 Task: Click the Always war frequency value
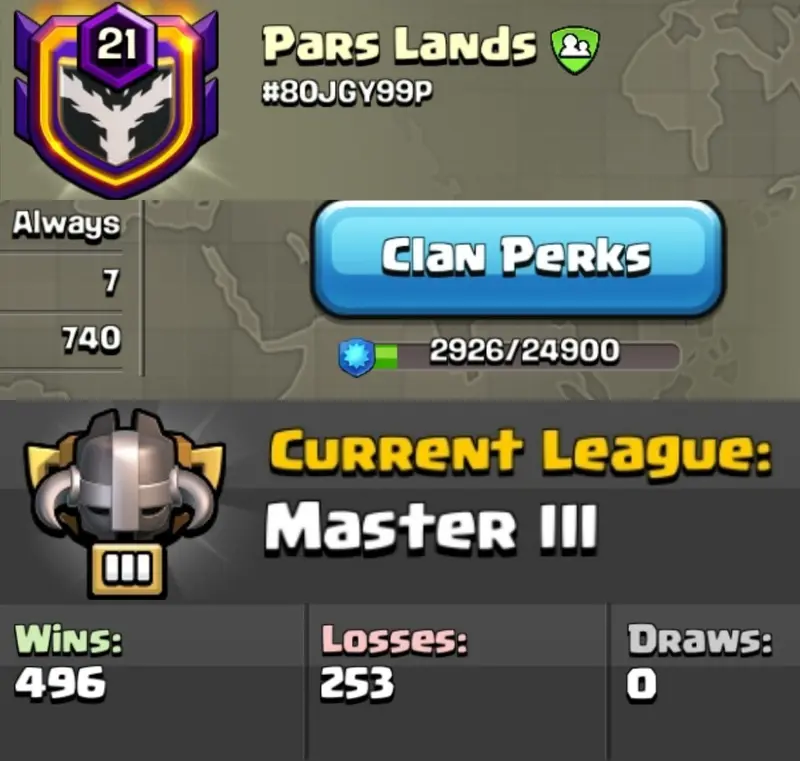[66, 225]
